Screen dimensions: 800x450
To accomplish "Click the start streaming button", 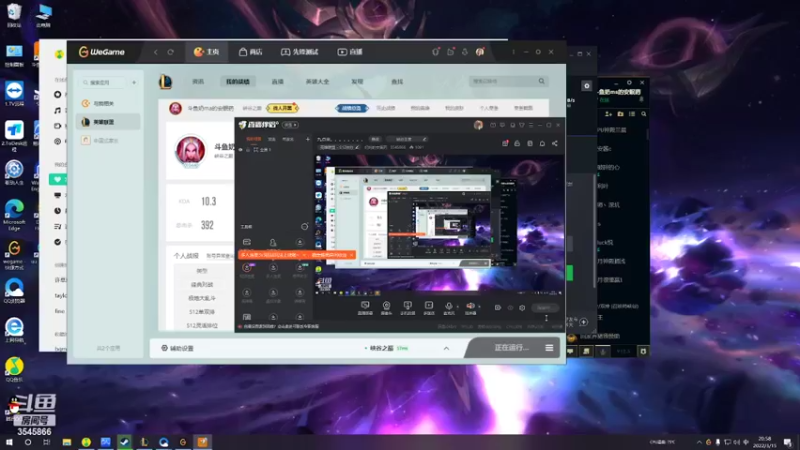I will pyautogui.click(x=544, y=308).
